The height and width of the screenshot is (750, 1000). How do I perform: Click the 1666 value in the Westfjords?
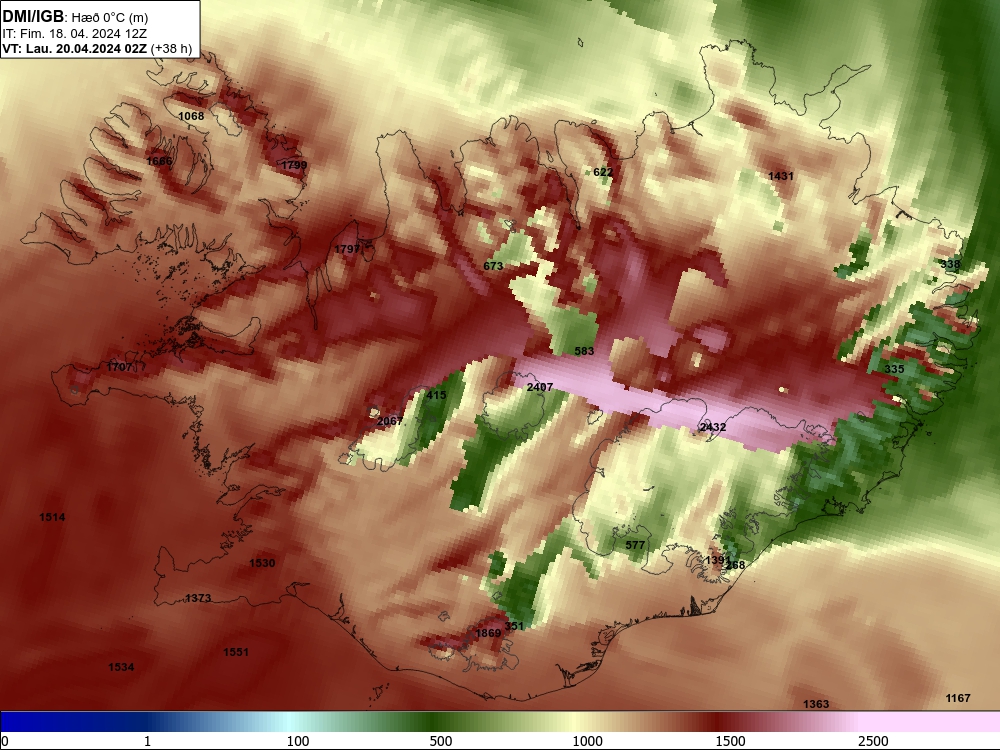(x=159, y=161)
